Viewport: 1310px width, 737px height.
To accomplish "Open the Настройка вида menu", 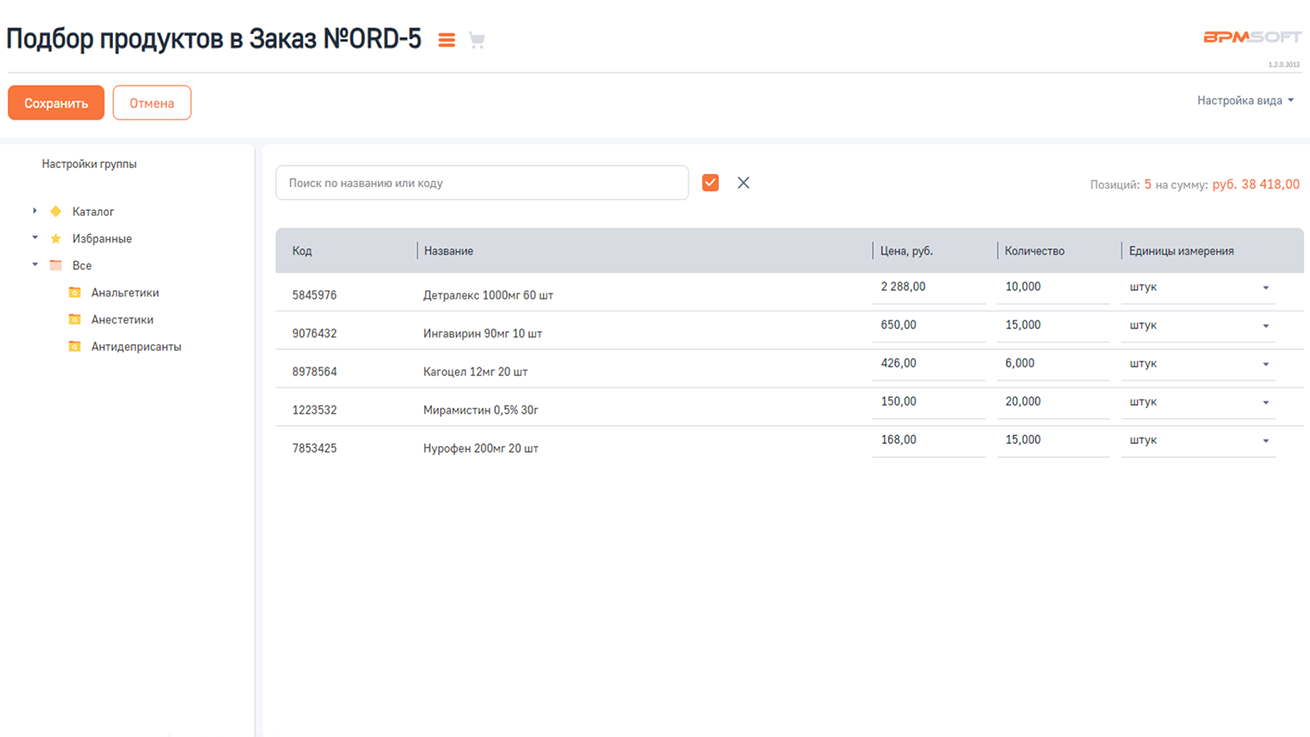I will coord(1245,101).
